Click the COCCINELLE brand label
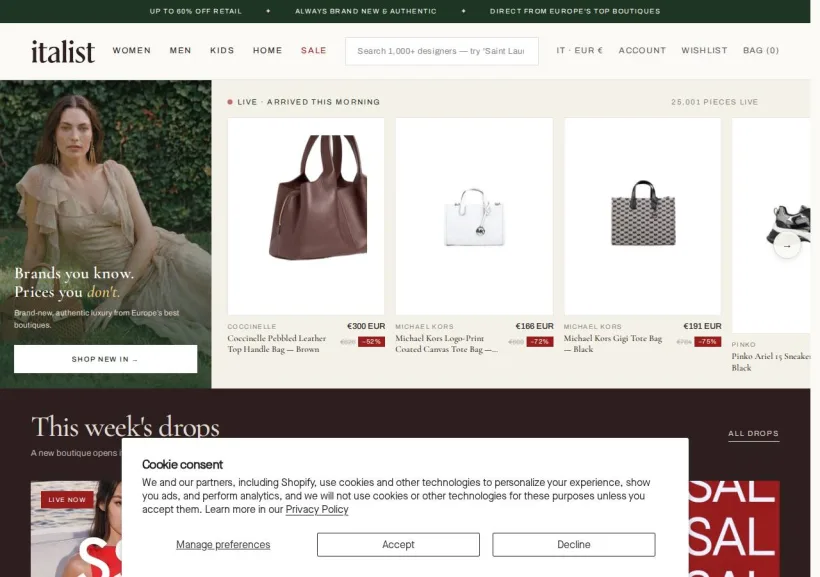 coord(252,326)
